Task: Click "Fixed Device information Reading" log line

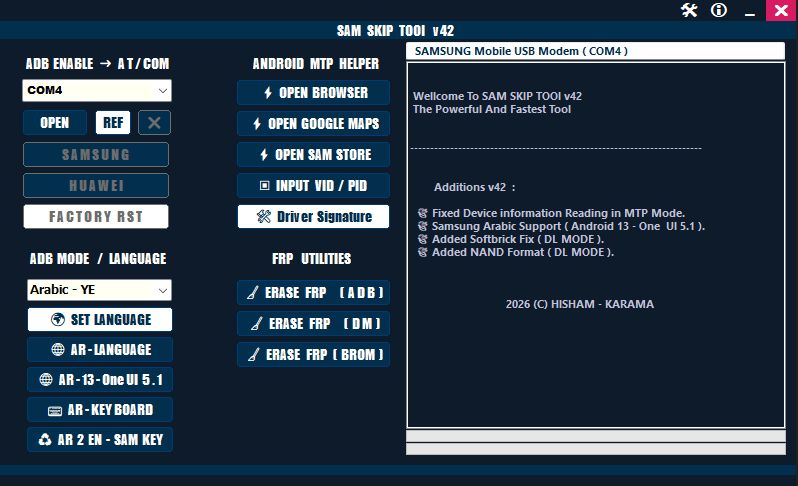Action: (x=552, y=213)
